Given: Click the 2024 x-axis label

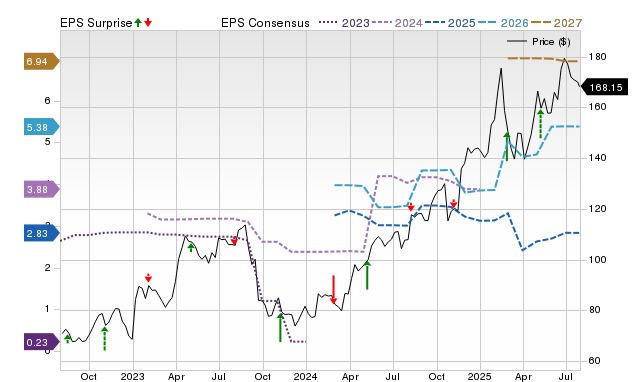Looking at the screenshot, I should tap(306, 376).
